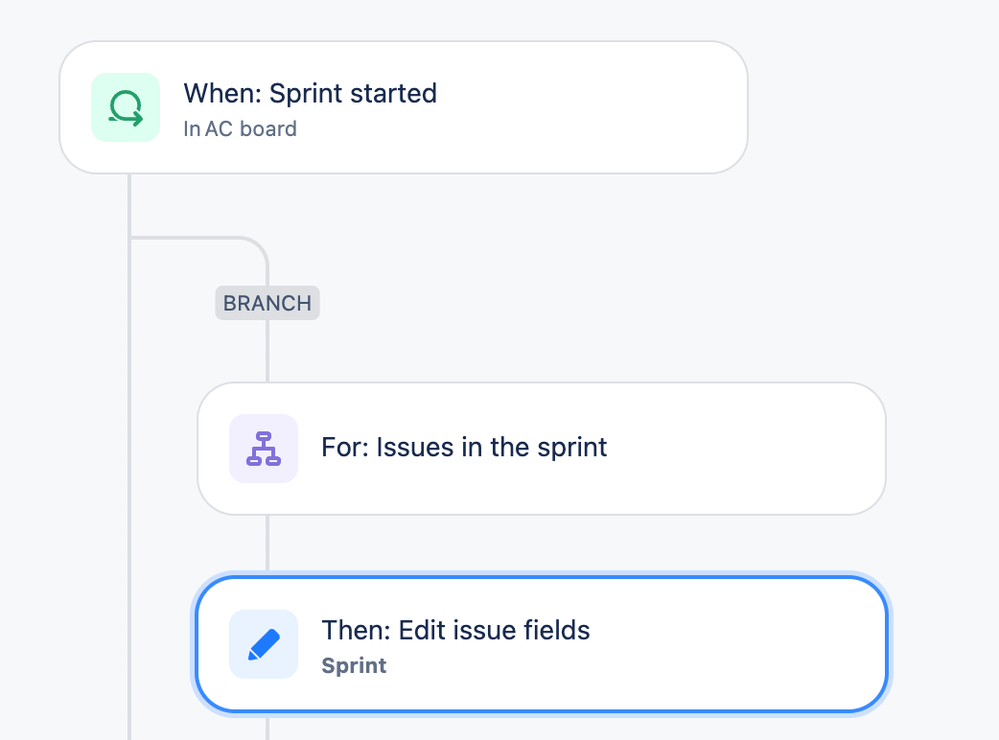This screenshot has width=999, height=740.
Task: Click the blue pencil edit icon
Action: pyautogui.click(x=263, y=644)
